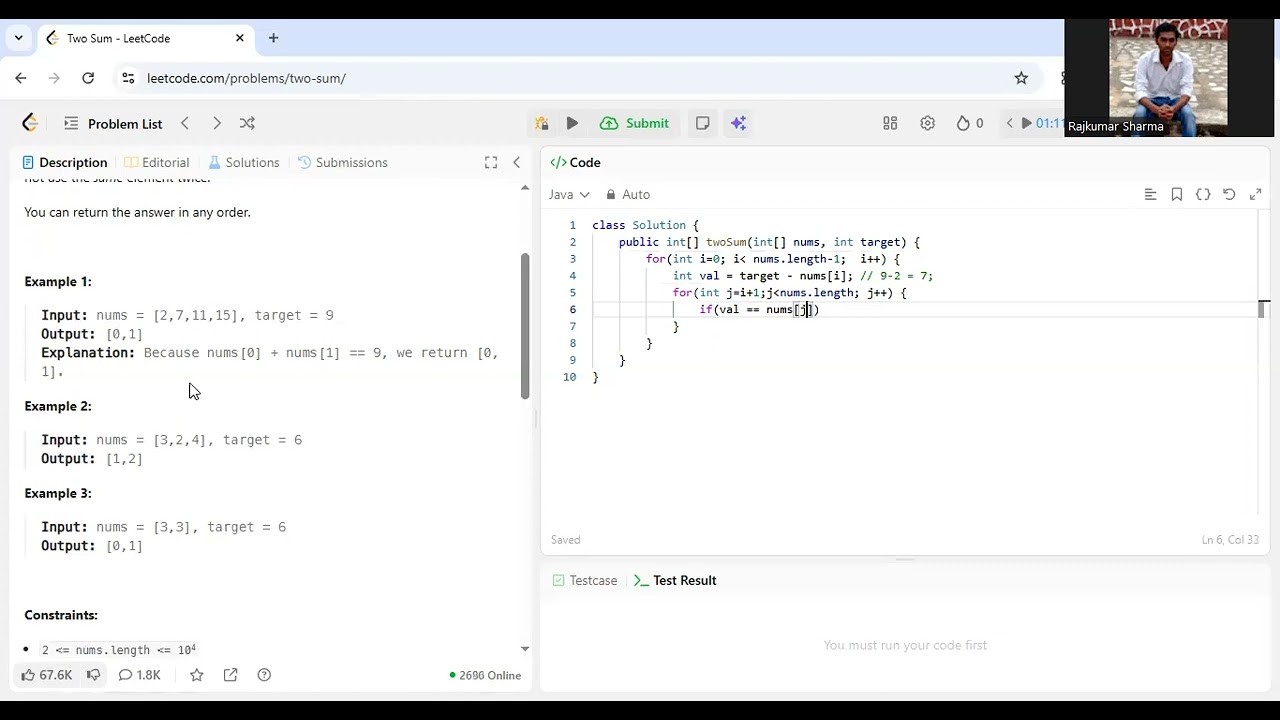Switch to the Submissions tab
Image resolution: width=1280 pixels, height=720 pixels.
coord(343,162)
